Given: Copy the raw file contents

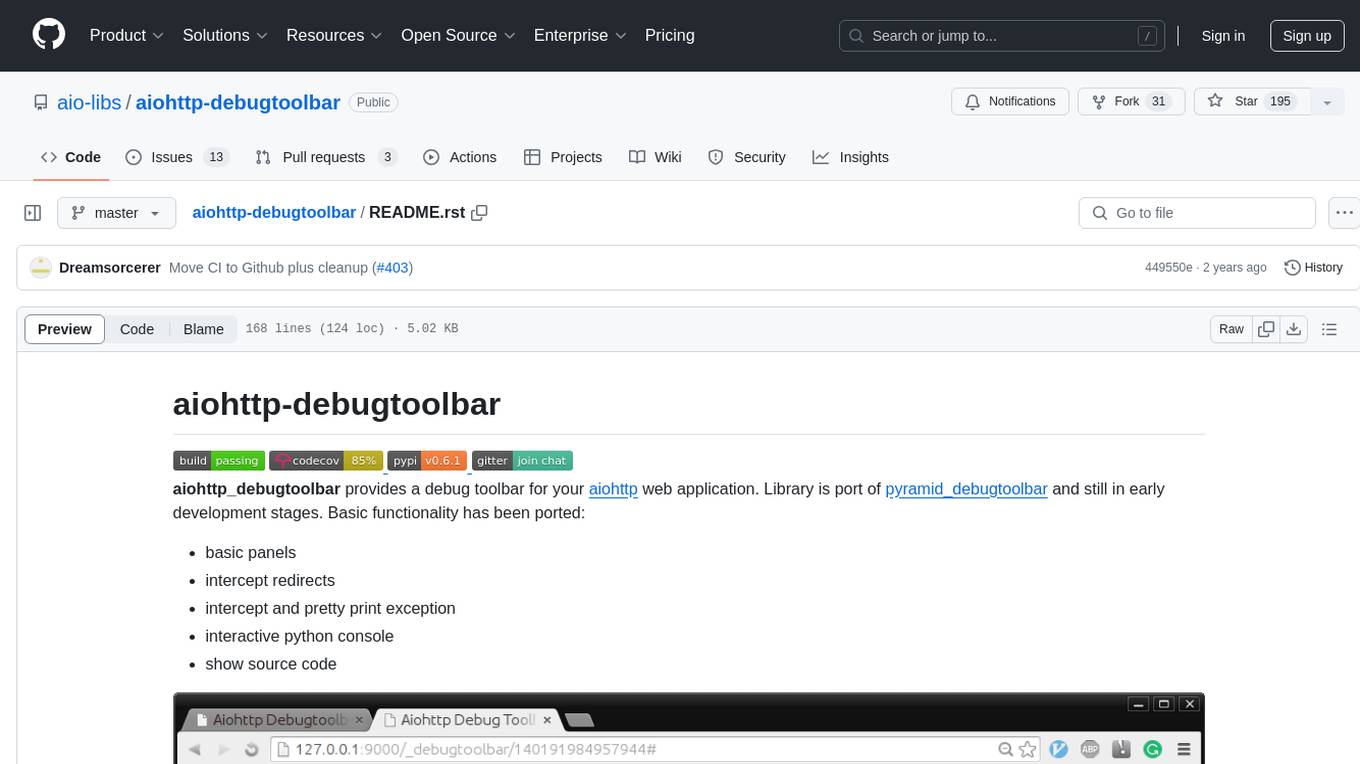Looking at the screenshot, I should [1266, 329].
